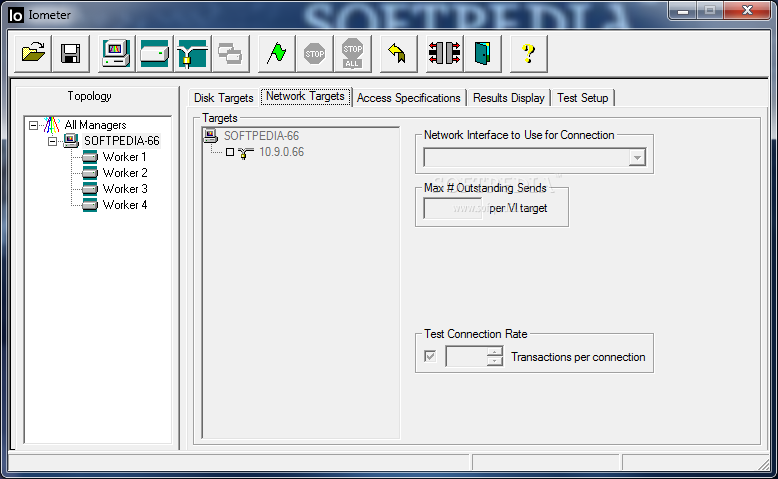Screen dimensions: 778x479
Task: Open the Network Interface dropdown arrow
Action: point(637,158)
